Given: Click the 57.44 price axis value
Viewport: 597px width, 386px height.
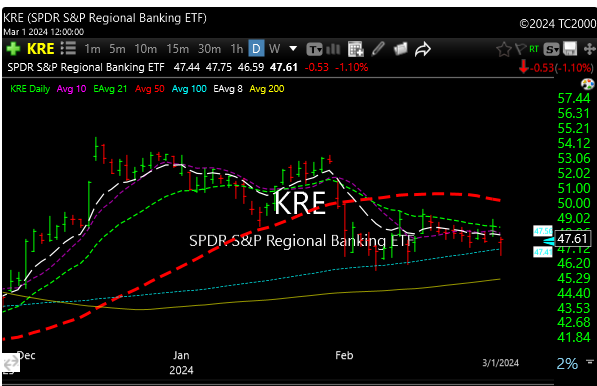Looking at the screenshot, I should [x=574, y=99].
